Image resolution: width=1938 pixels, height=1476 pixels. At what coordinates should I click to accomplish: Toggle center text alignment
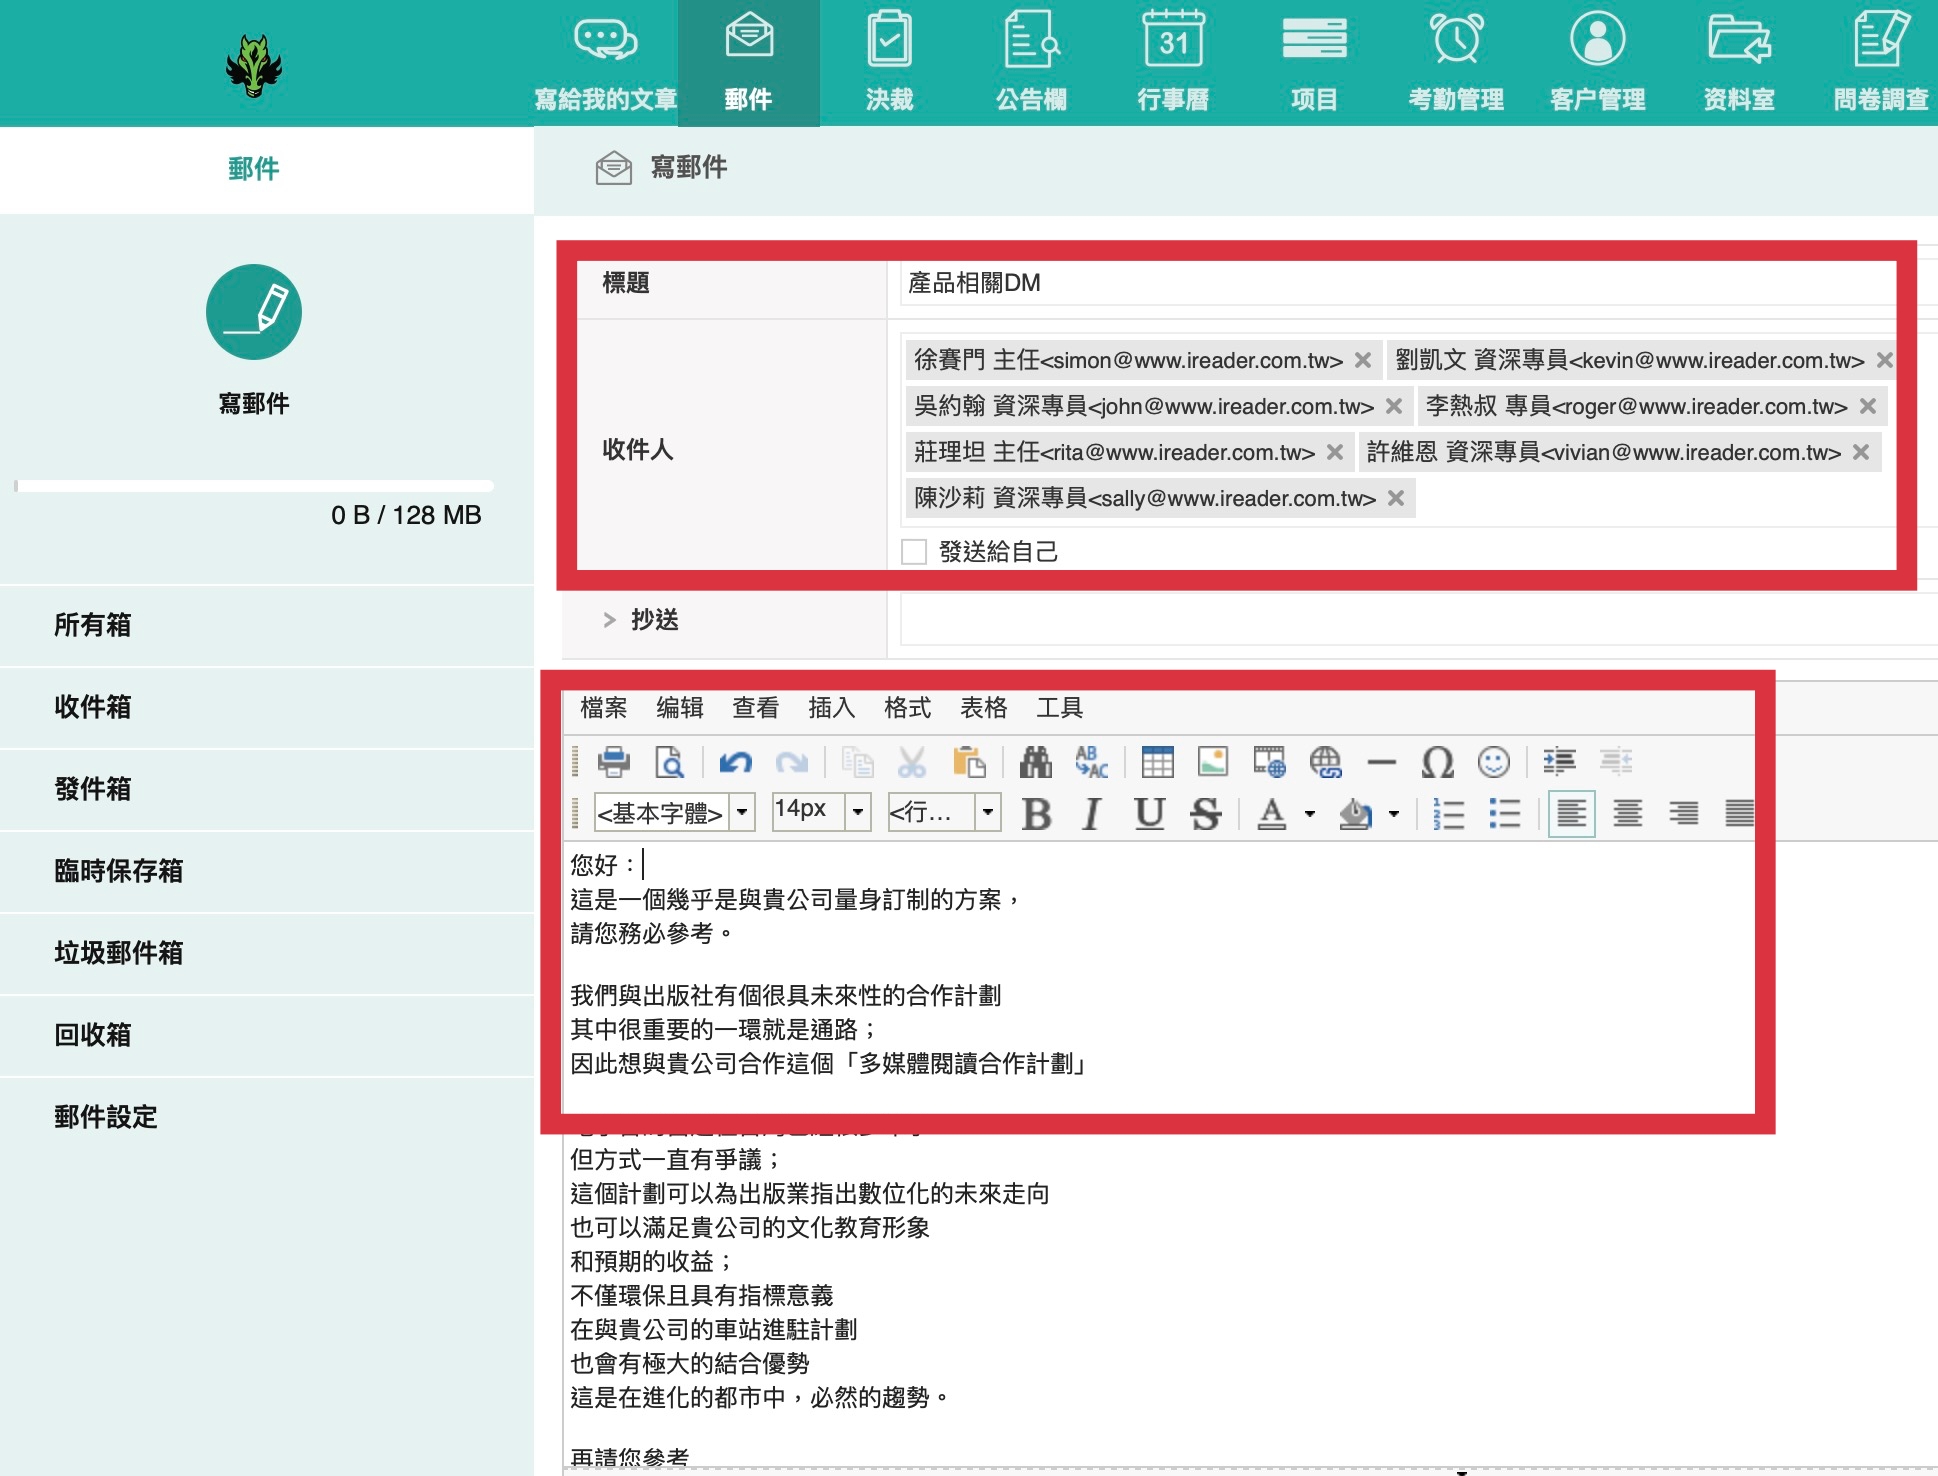click(1627, 814)
